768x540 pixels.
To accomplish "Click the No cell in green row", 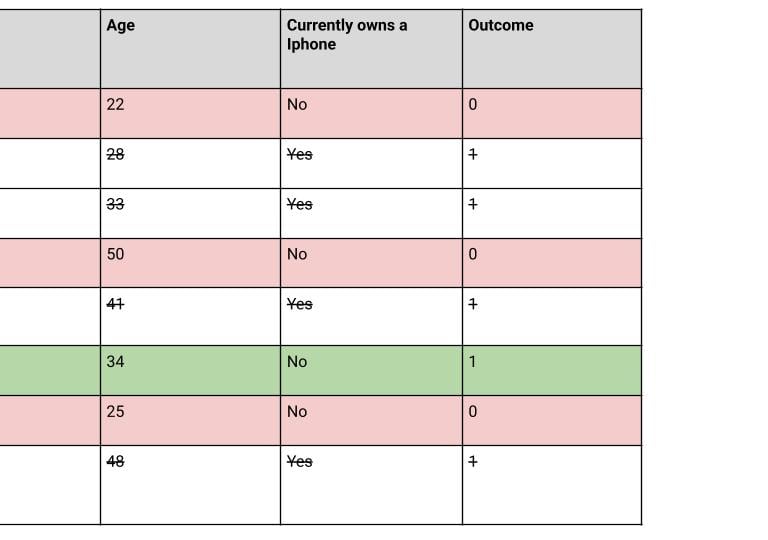I will 371,370.
